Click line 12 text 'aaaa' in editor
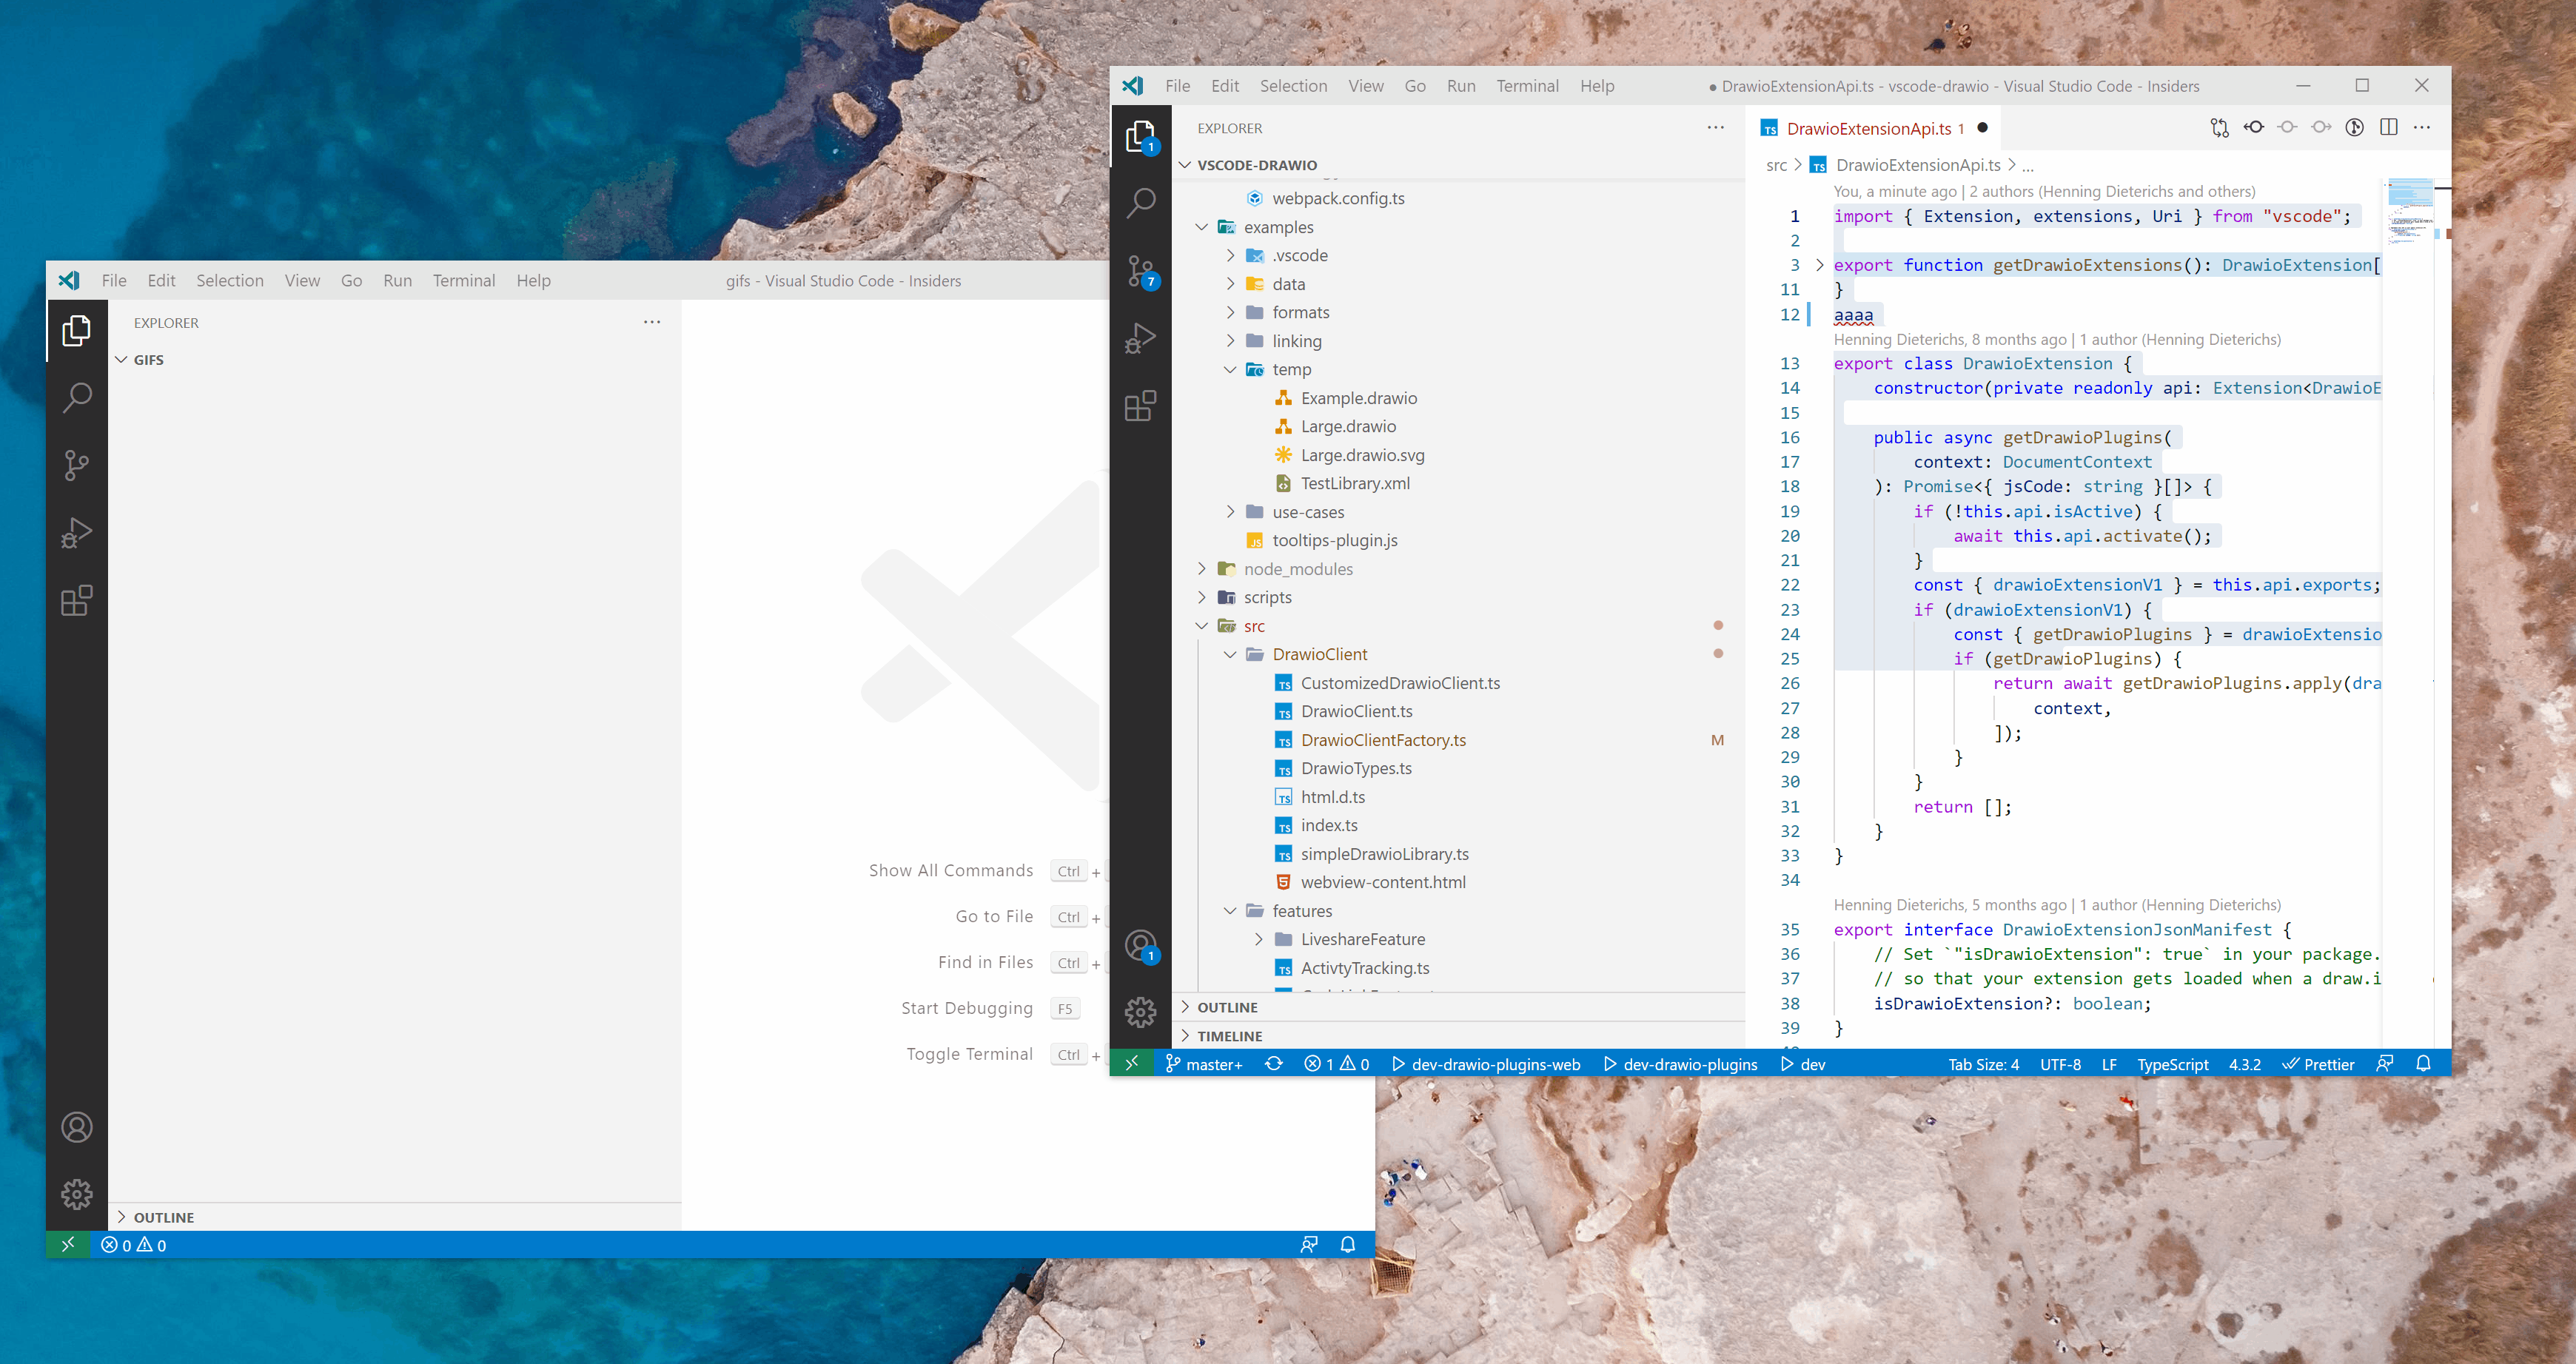Image resolution: width=2576 pixels, height=1364 pixels. tap(1853, 314)
